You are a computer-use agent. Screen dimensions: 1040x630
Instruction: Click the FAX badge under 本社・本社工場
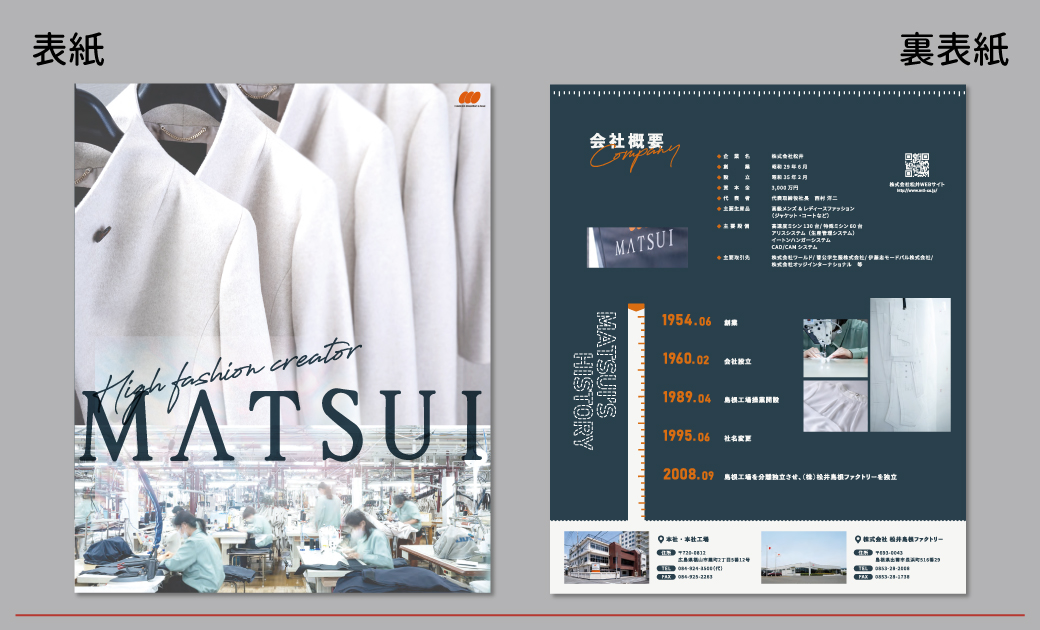coord(665,577)
